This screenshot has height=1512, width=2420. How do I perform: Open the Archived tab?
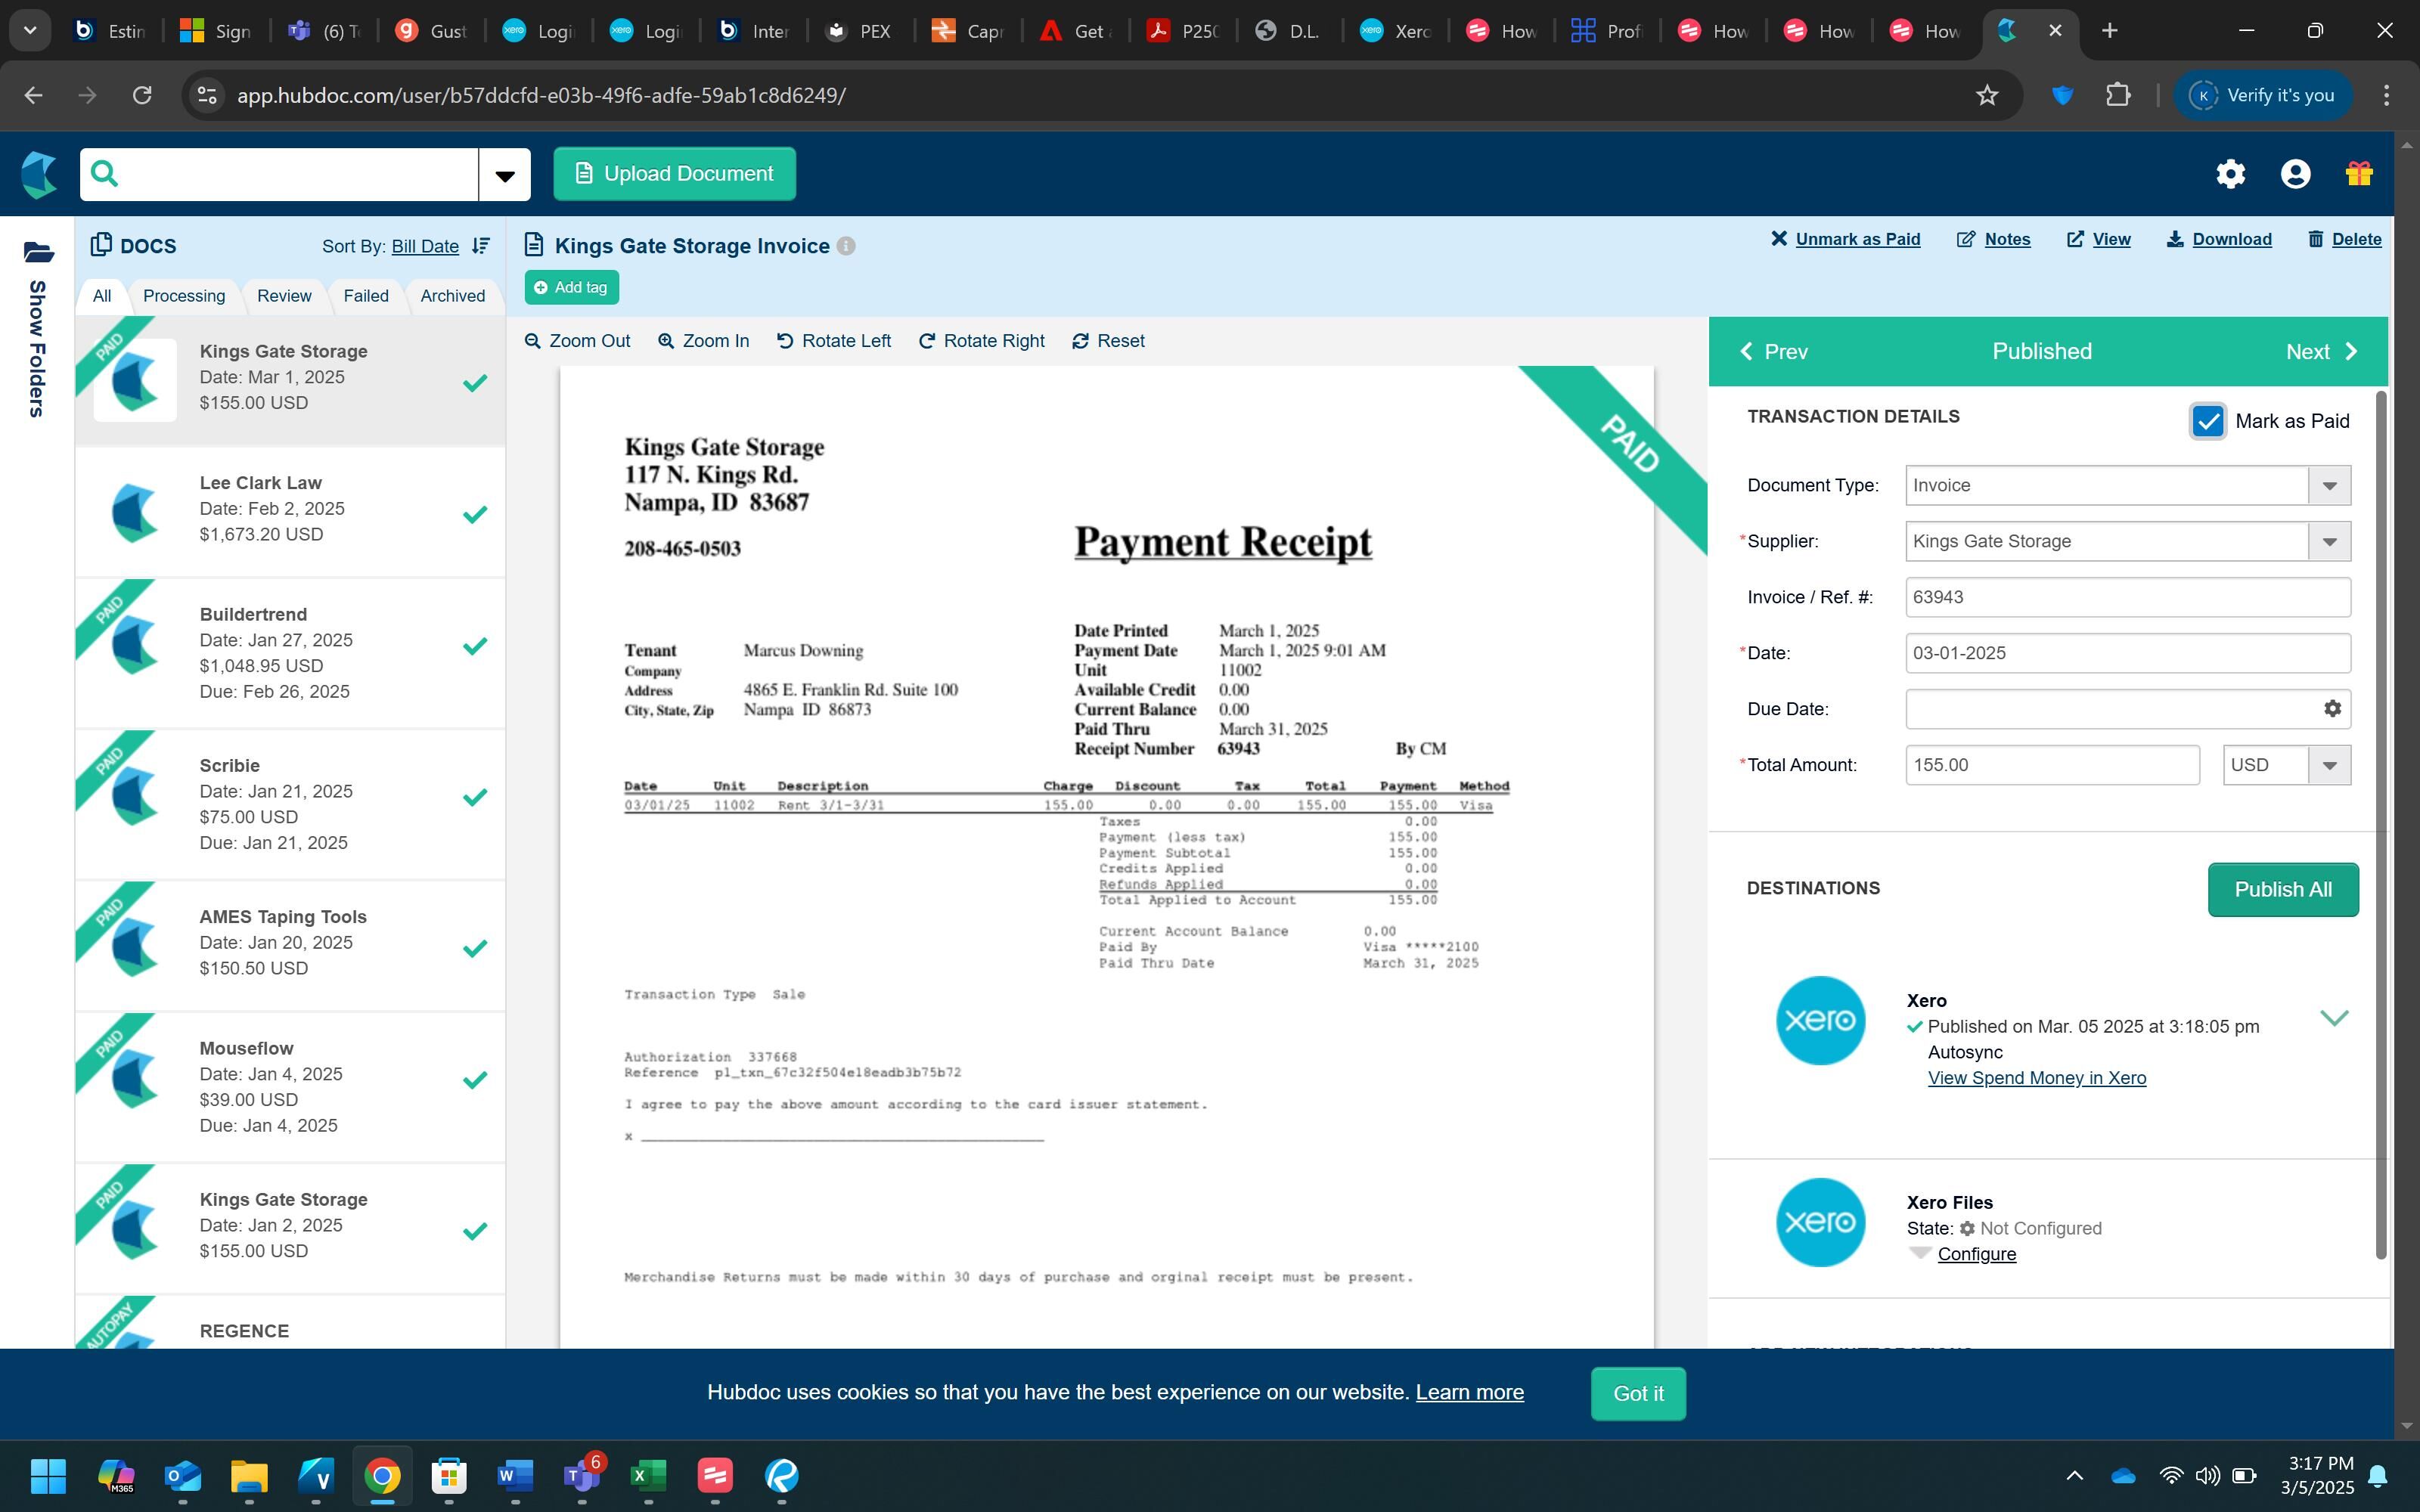click(x=452, y=296)
